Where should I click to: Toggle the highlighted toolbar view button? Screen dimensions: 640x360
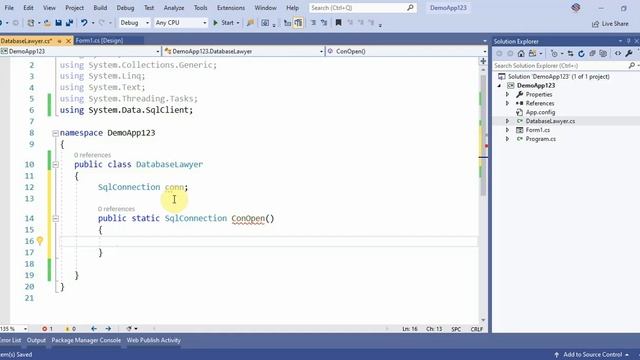pos(298,23)
